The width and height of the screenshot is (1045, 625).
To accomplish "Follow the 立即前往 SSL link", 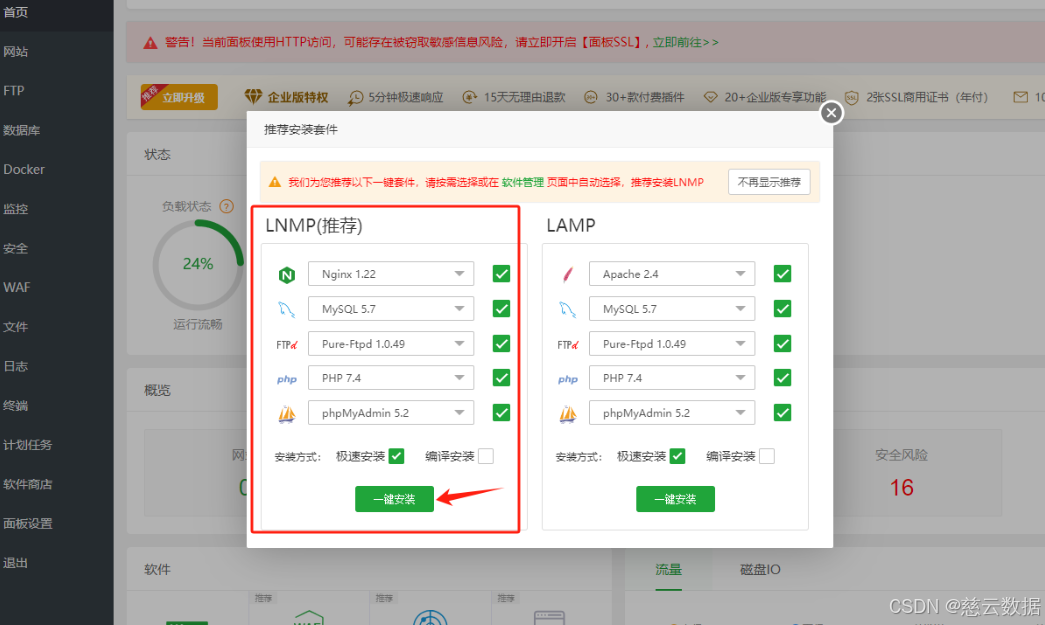I will point(685,42).
